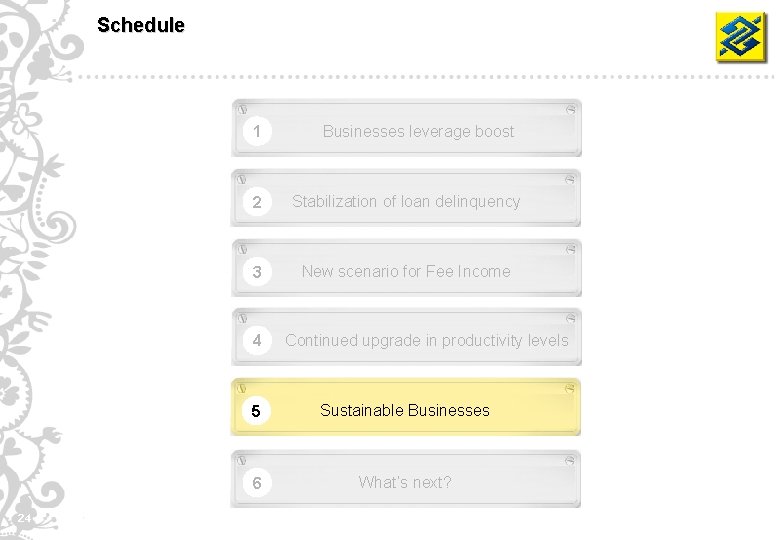The width and height of the screenshot is (780, 540).
Task: Click the number 4 badge
Action: (x=257, y=341)
